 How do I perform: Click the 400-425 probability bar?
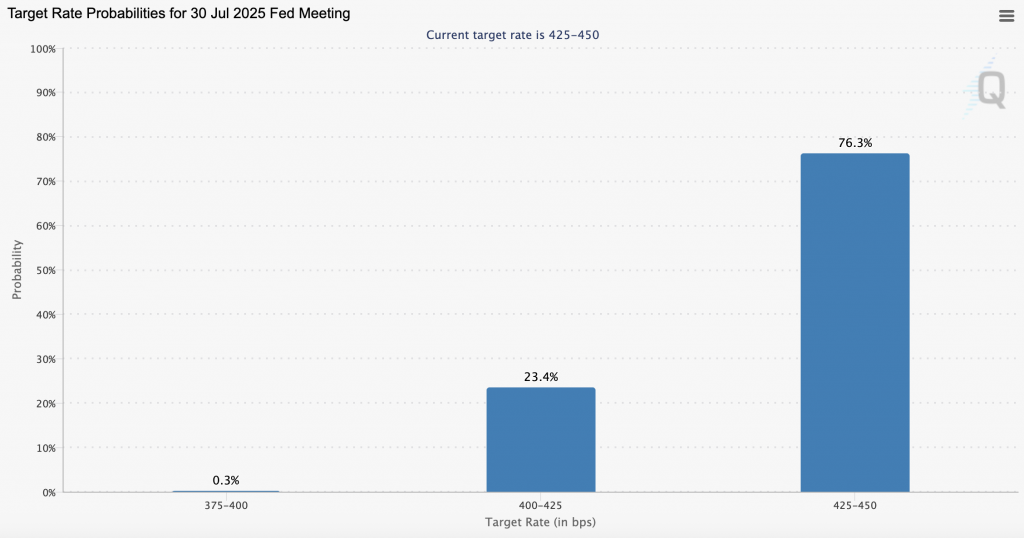540,439
